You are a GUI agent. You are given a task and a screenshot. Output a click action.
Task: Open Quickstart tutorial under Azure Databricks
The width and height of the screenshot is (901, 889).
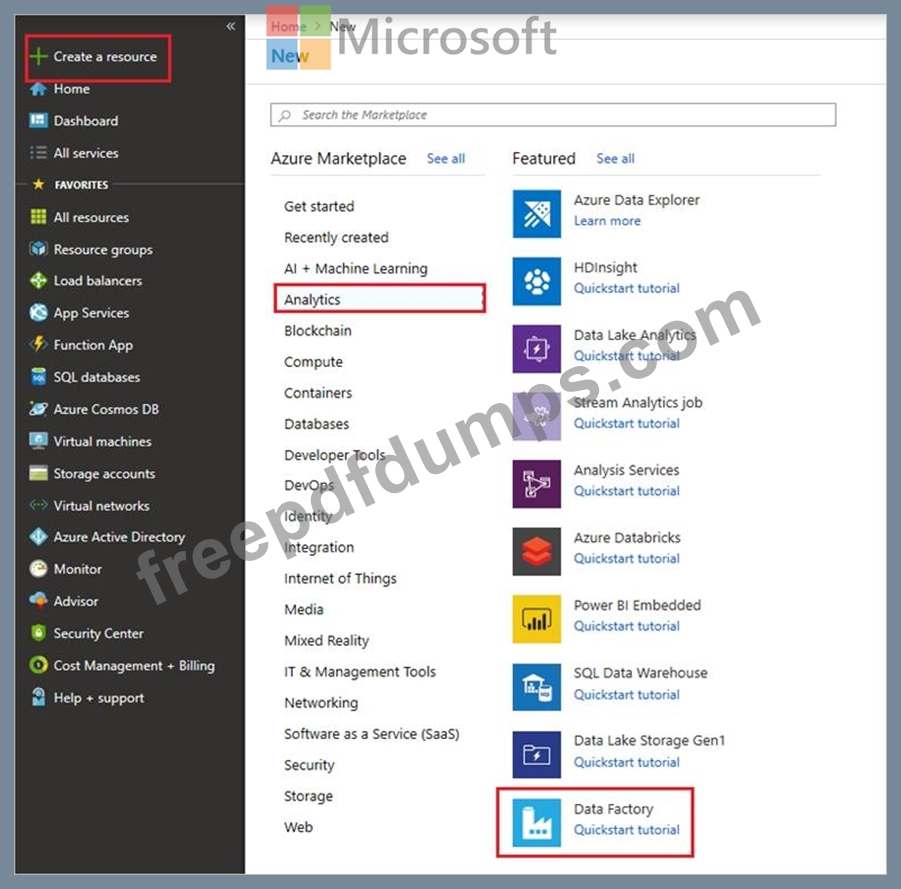tap(626, 559)
